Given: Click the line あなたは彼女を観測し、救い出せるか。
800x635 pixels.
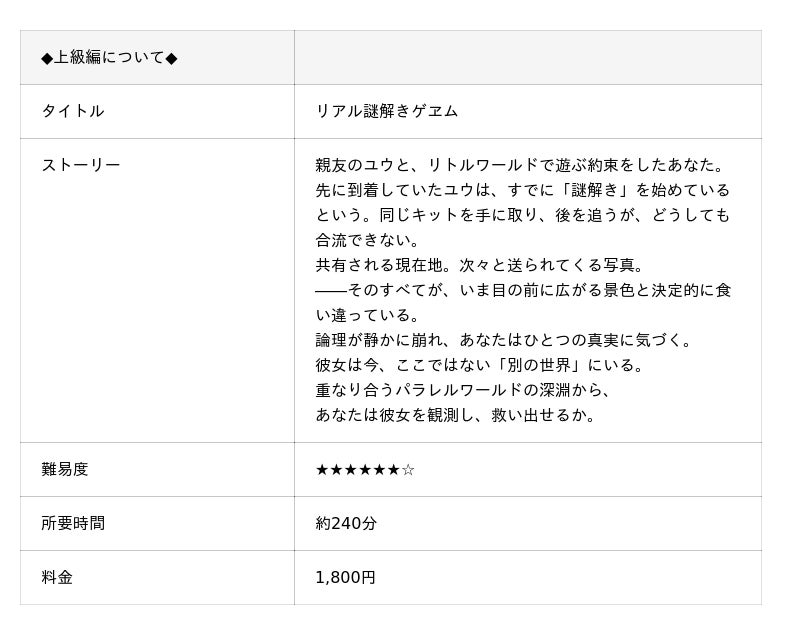Looking at the screenshot, I should click(x=456, y=415).
